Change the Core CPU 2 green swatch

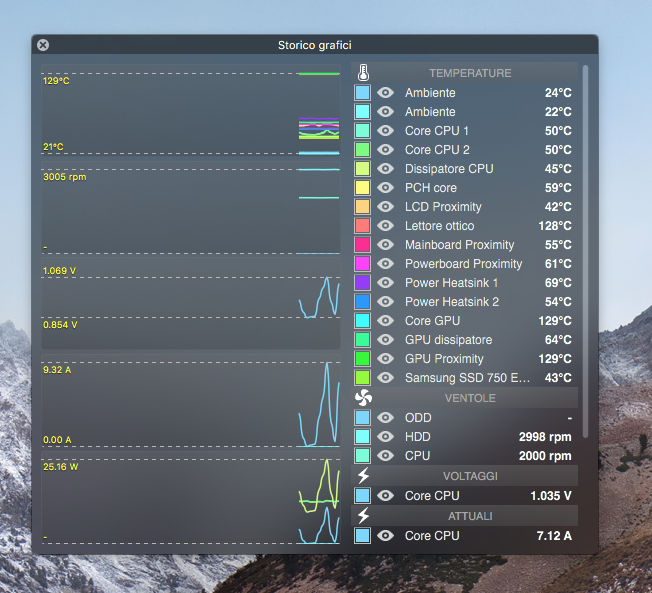(363, 149)
